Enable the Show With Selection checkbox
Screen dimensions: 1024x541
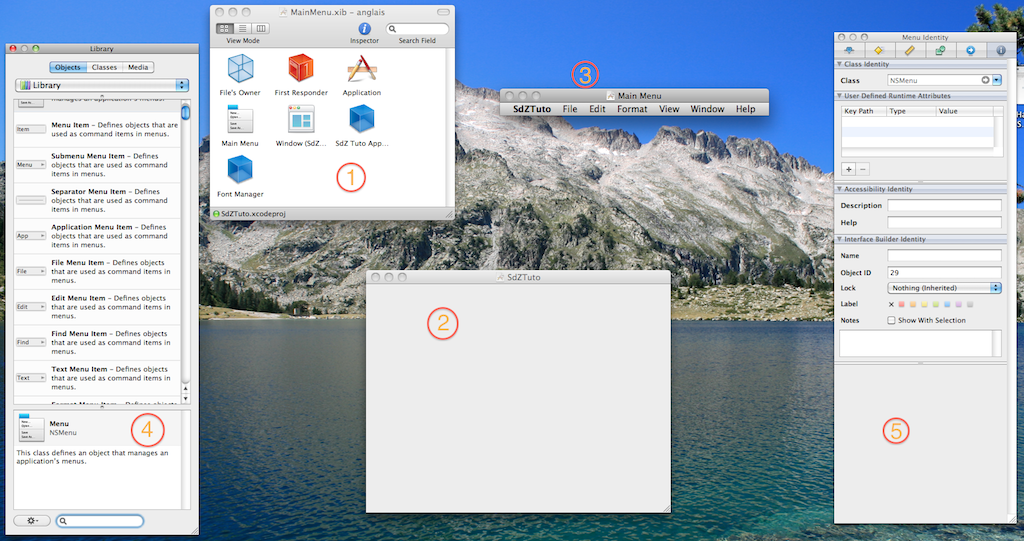pyautogui.click(x=891, y=320)
